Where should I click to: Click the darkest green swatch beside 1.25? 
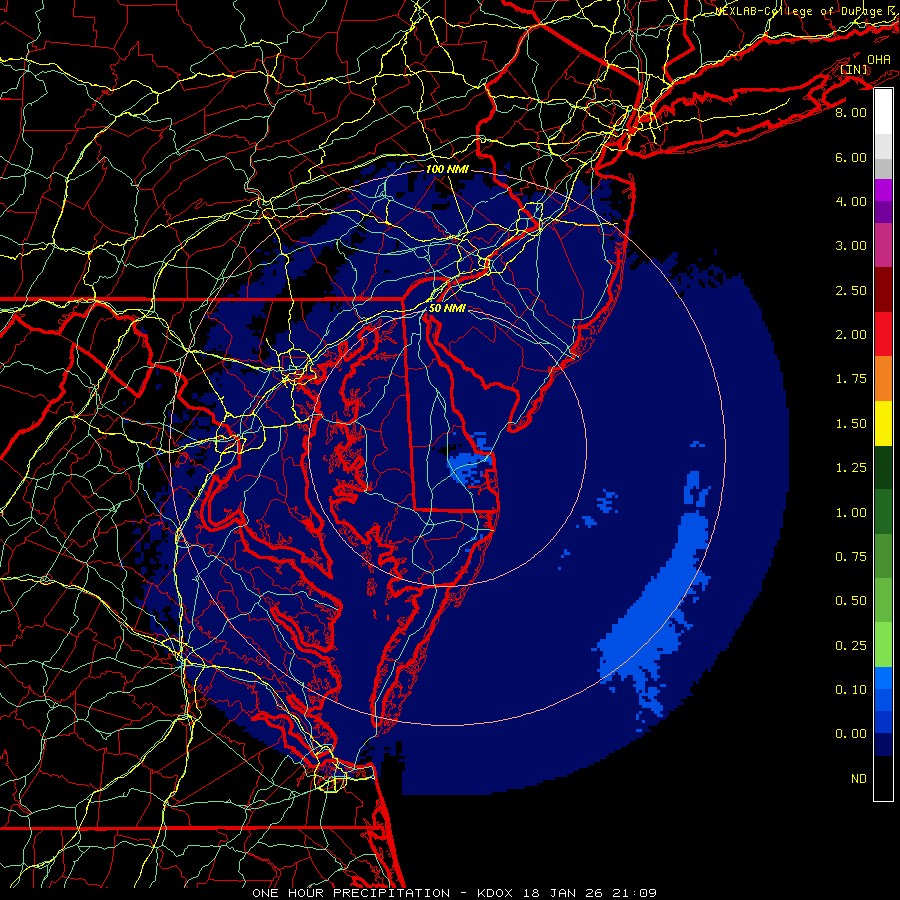(x=883, y=467)
